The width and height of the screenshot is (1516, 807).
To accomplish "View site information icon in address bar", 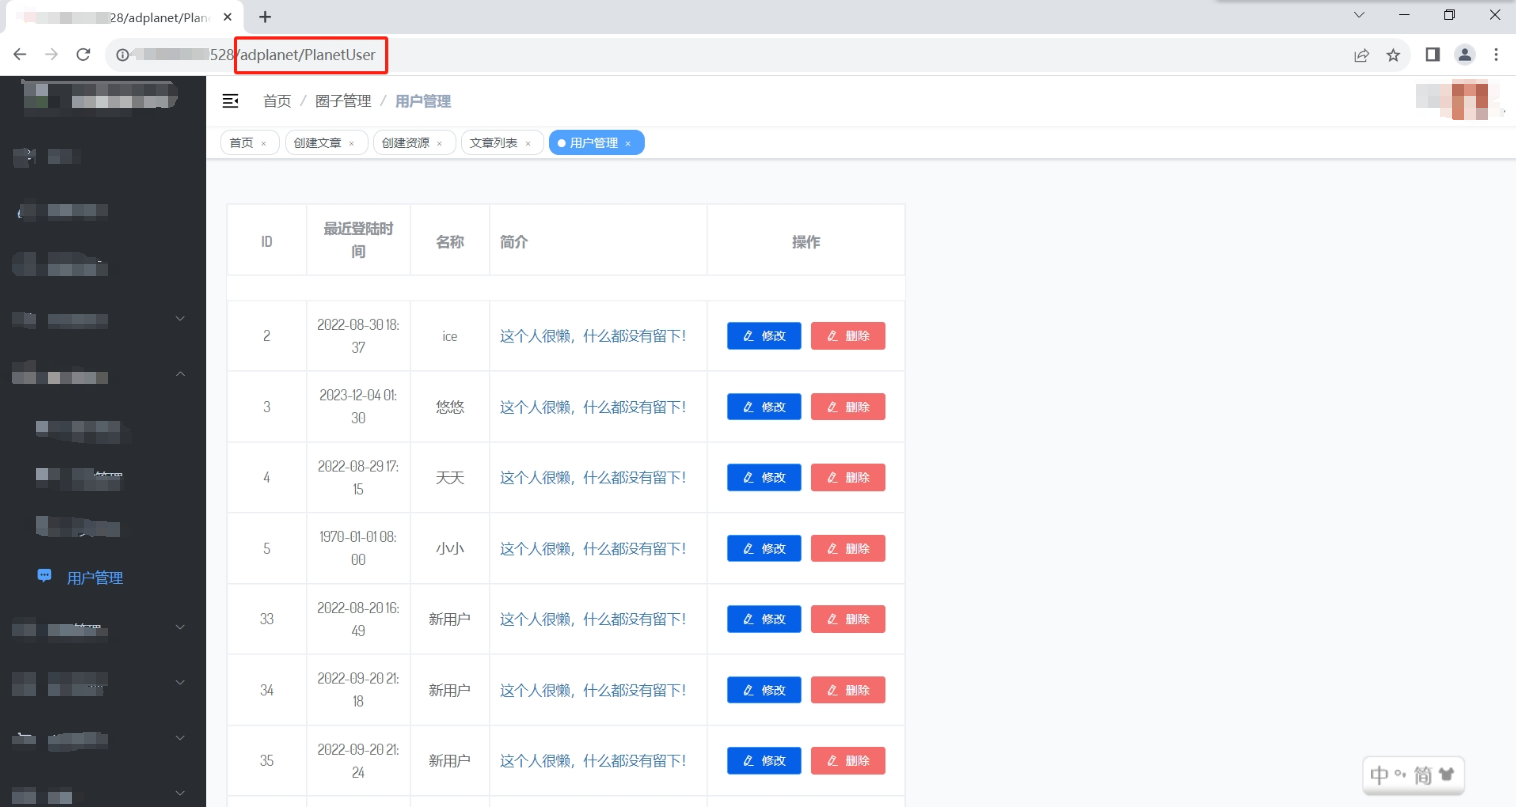I will [123, 55].
